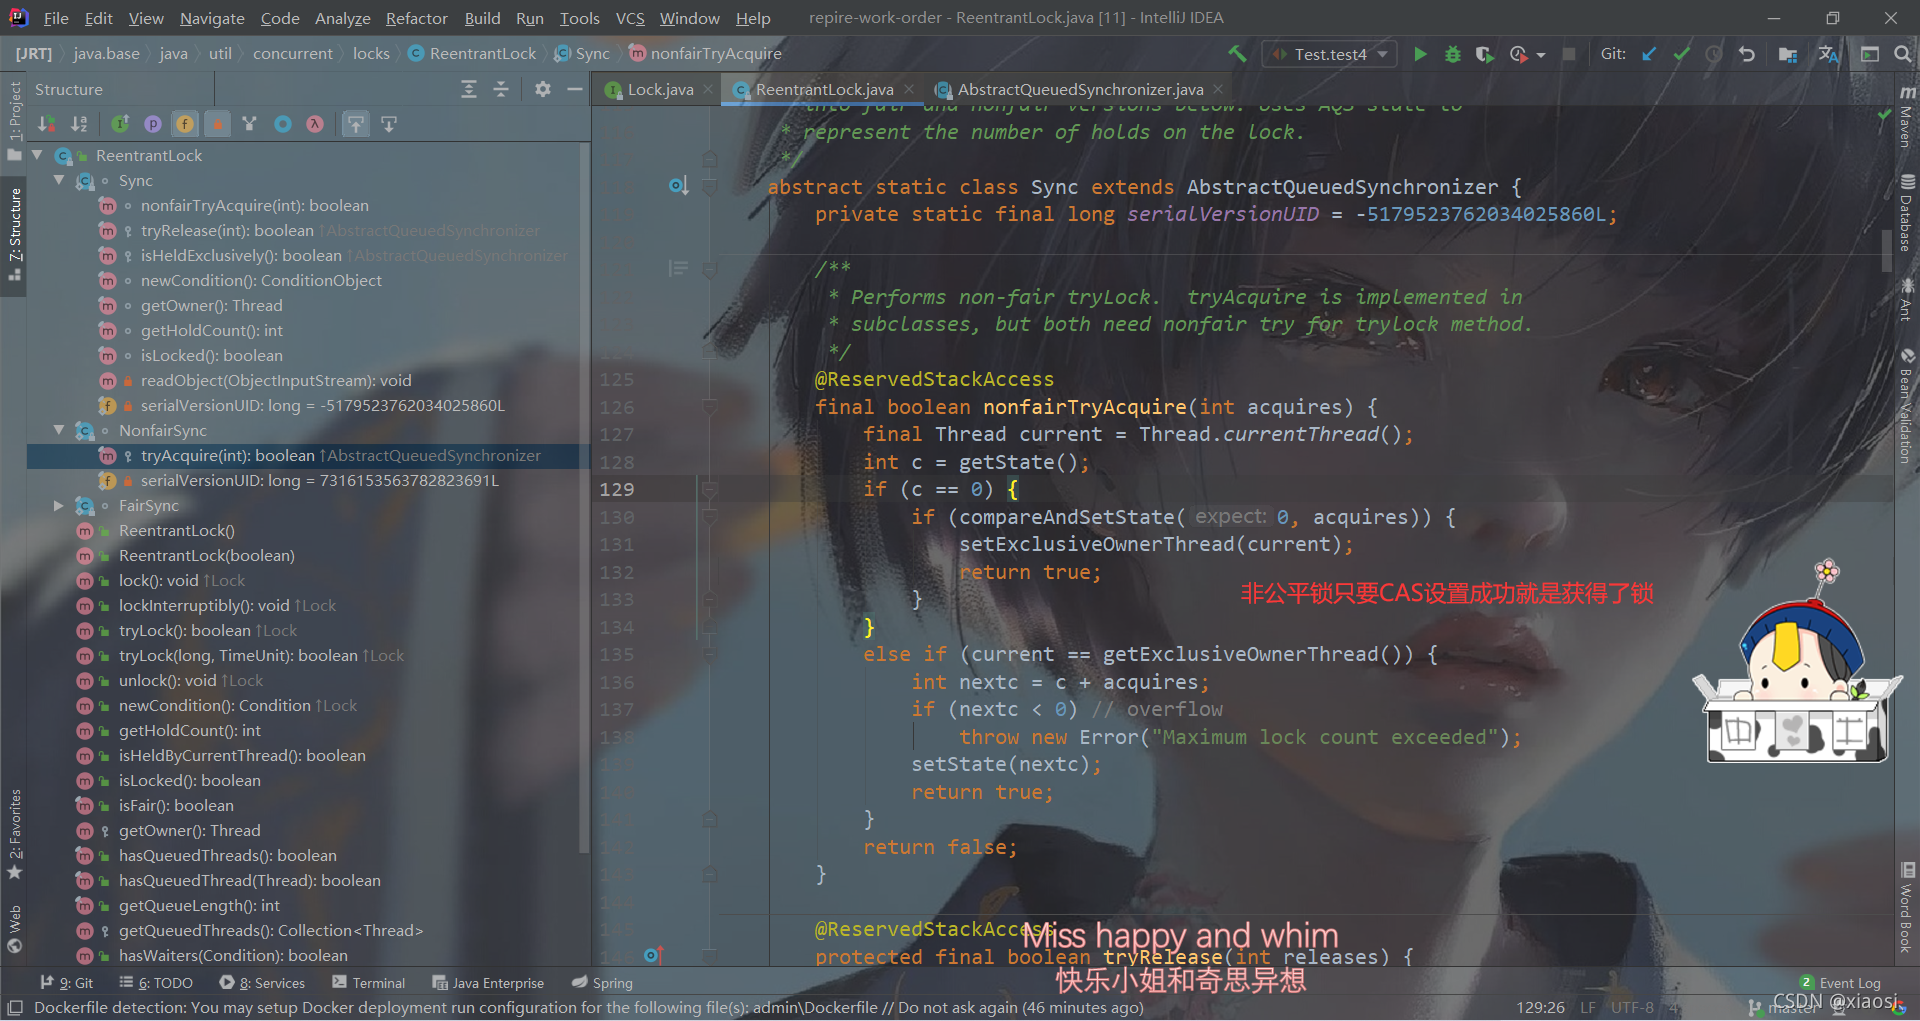The width and height of the screenshot is (1920, 1021).
Task: Click the Git update project blue arrow
Action: pos(1649,54)
